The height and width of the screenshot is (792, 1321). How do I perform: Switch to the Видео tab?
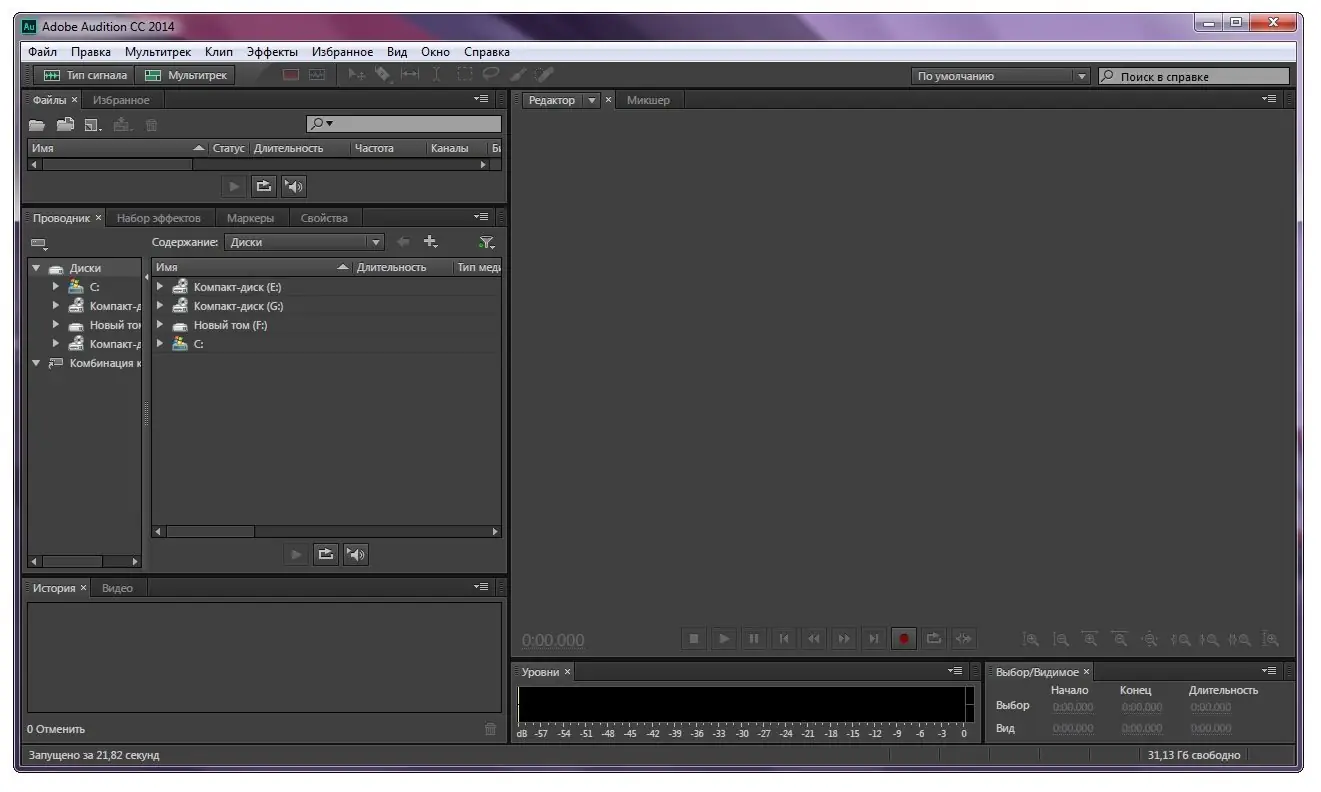(x=117, y=588)
